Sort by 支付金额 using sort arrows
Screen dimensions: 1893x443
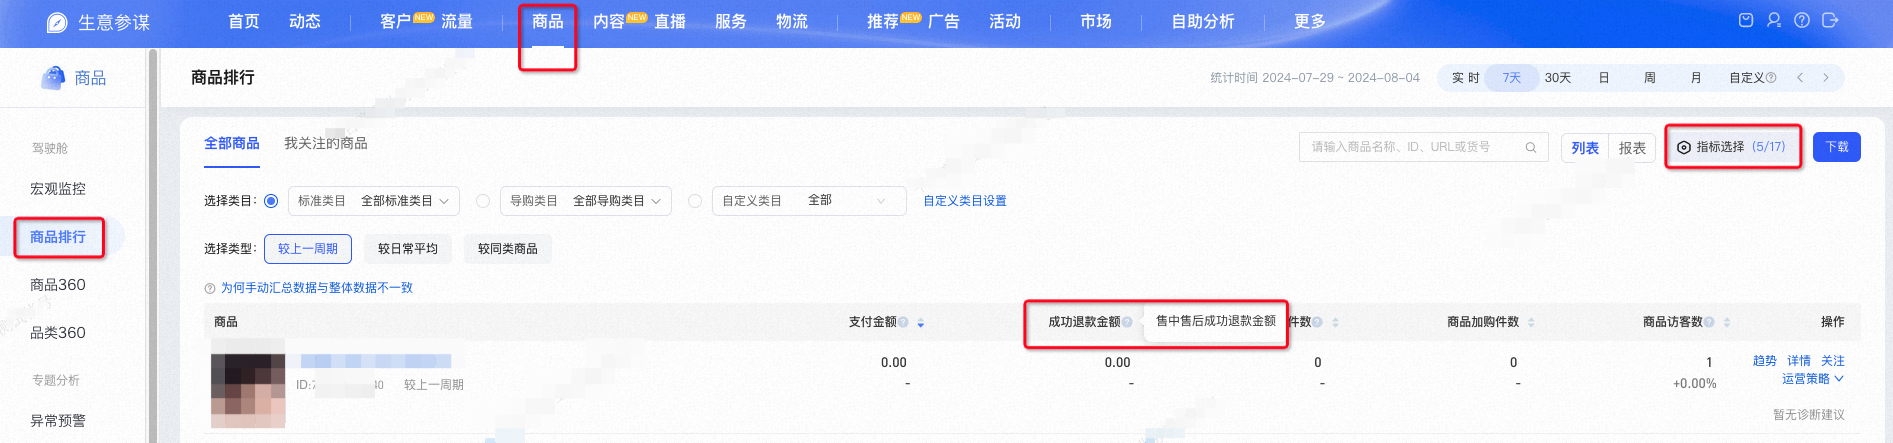point(920,322)
